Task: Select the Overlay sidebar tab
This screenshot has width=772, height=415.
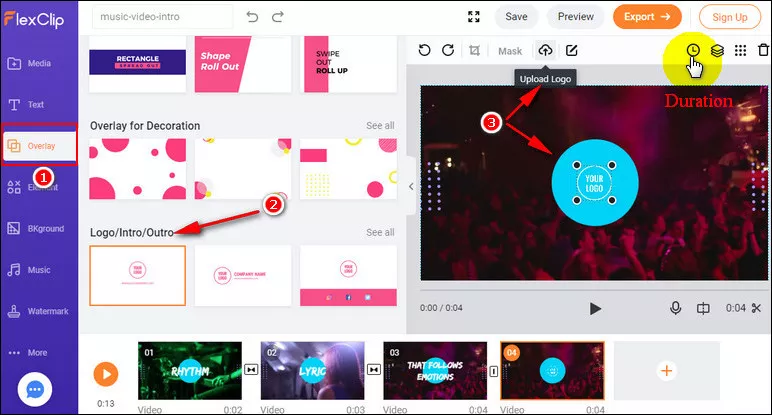Action: tap(39, 146)
